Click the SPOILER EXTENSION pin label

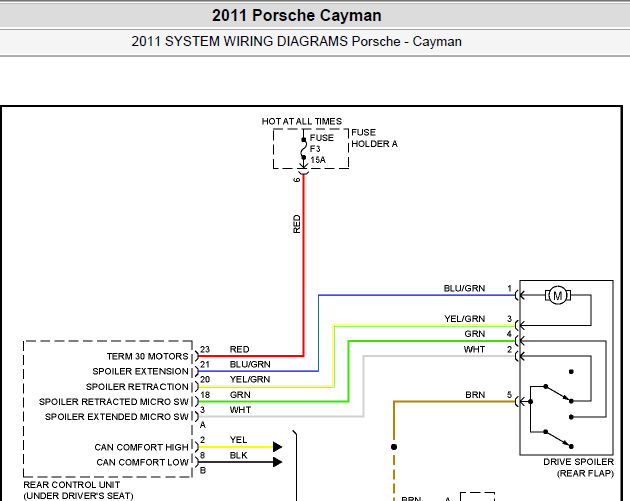(x=140, y=371)
